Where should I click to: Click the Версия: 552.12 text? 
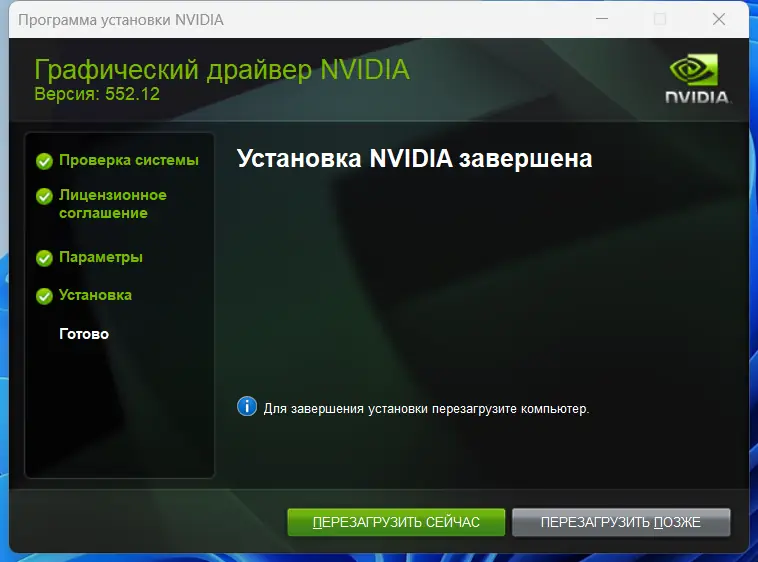click(97, 94)
